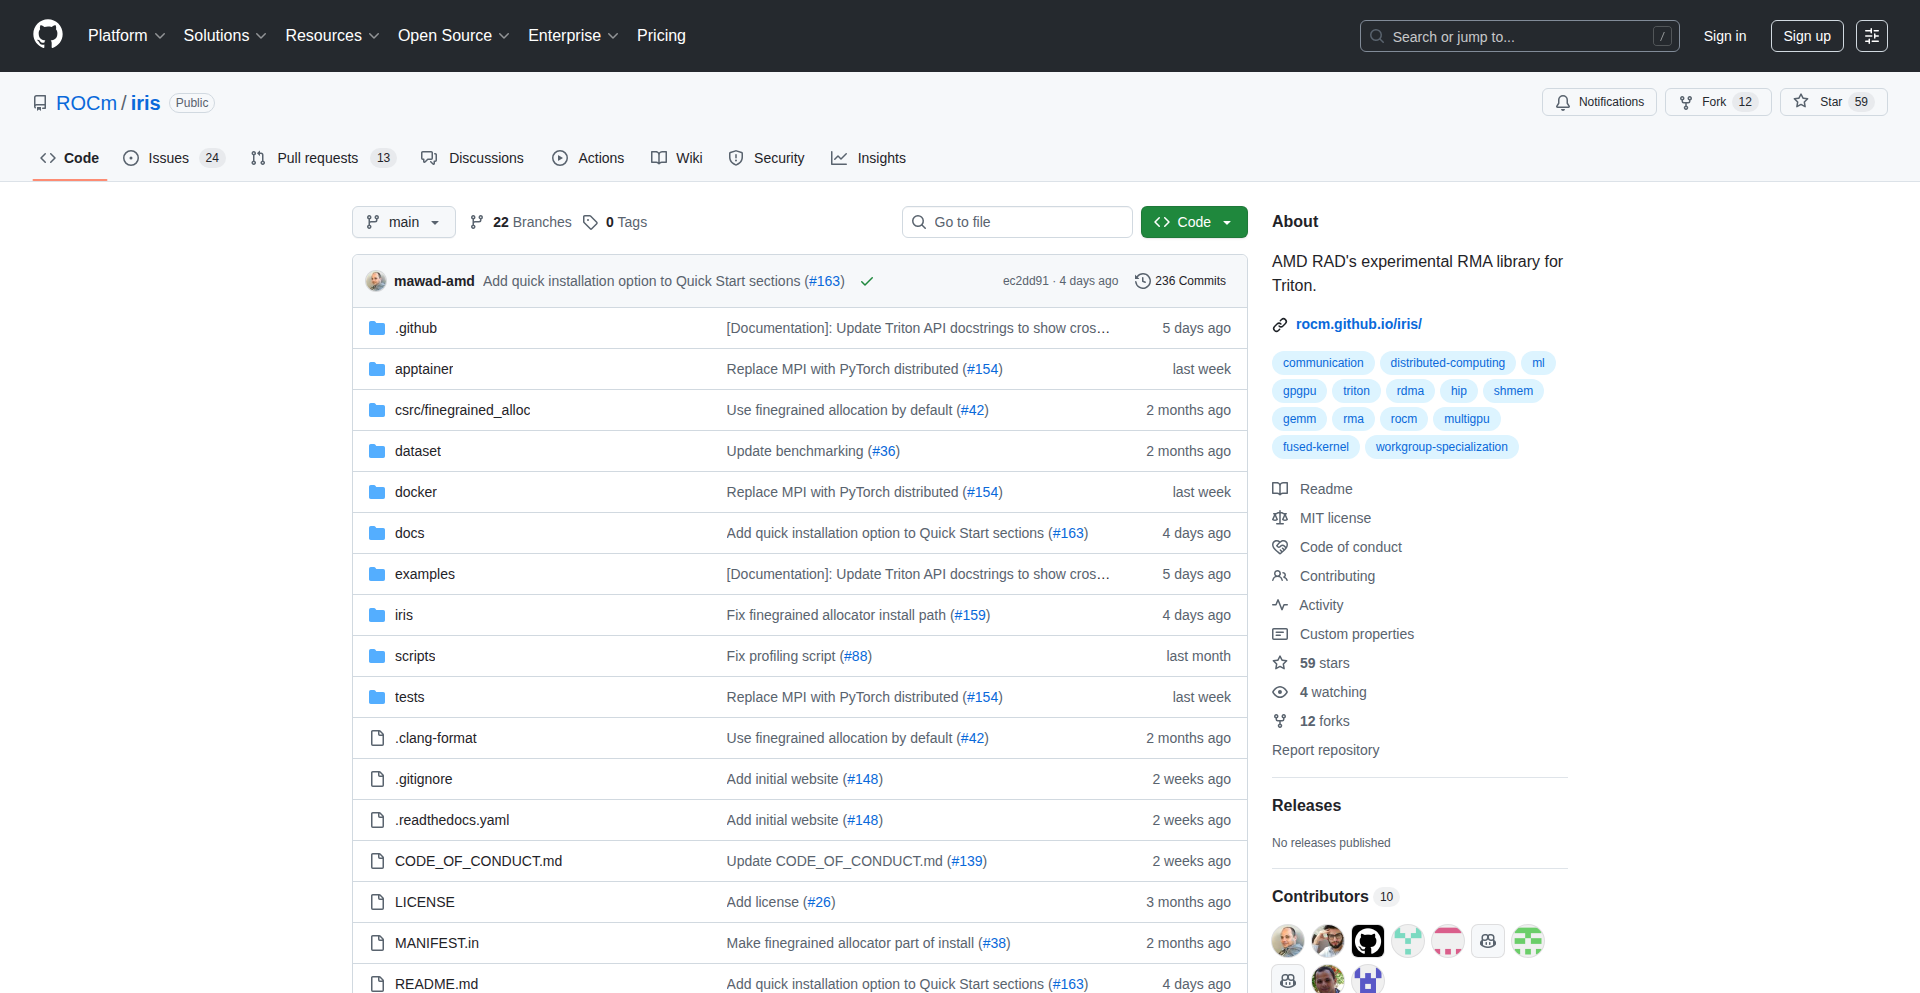This screenshot has height=993, width=1920.
Task: Expand the Open Source menu
Action: [x=454, y=36]
